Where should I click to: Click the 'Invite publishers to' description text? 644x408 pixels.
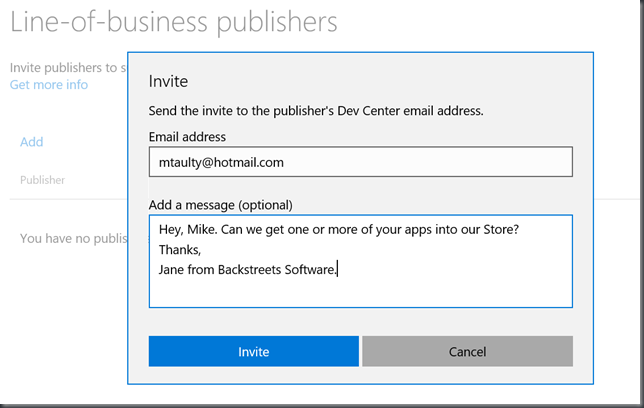(68, 67)
